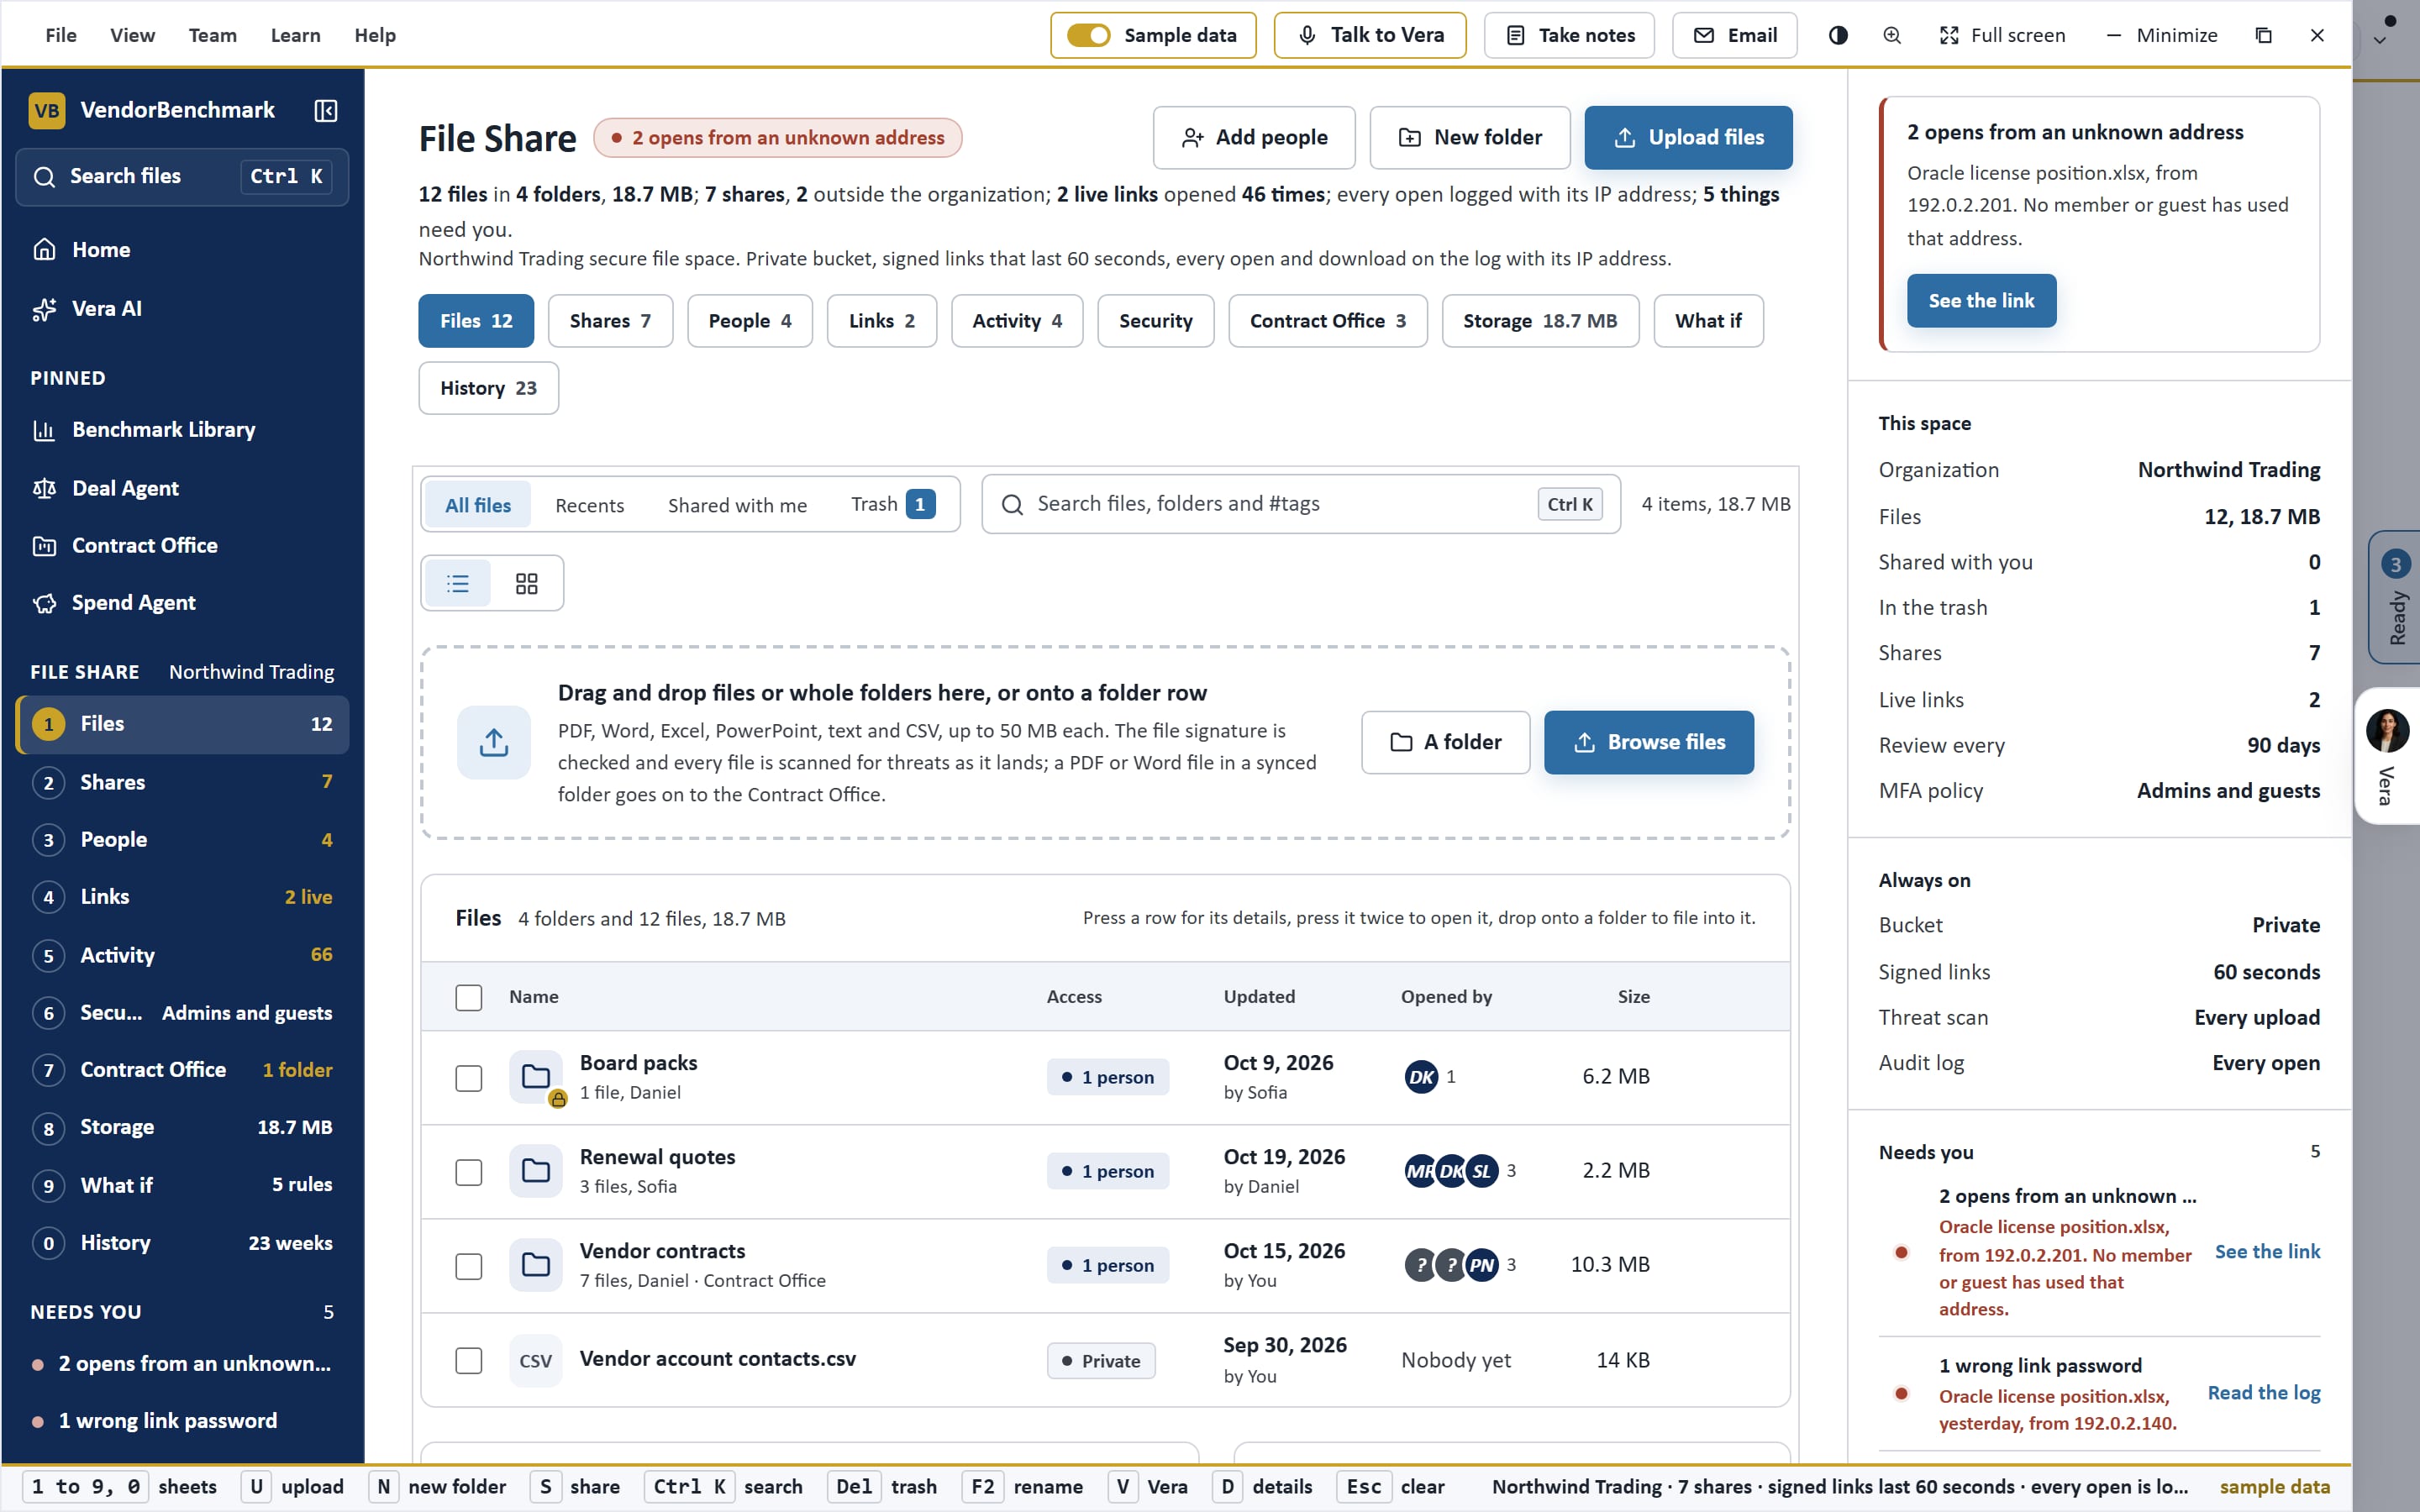Click Add people button

tap(1254, 138)
